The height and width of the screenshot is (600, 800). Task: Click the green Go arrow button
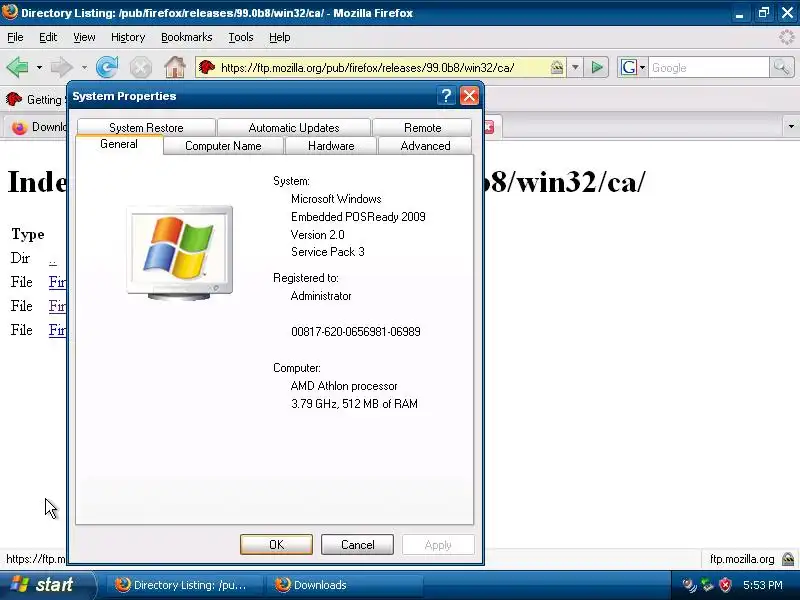click(x=597, y=67)
